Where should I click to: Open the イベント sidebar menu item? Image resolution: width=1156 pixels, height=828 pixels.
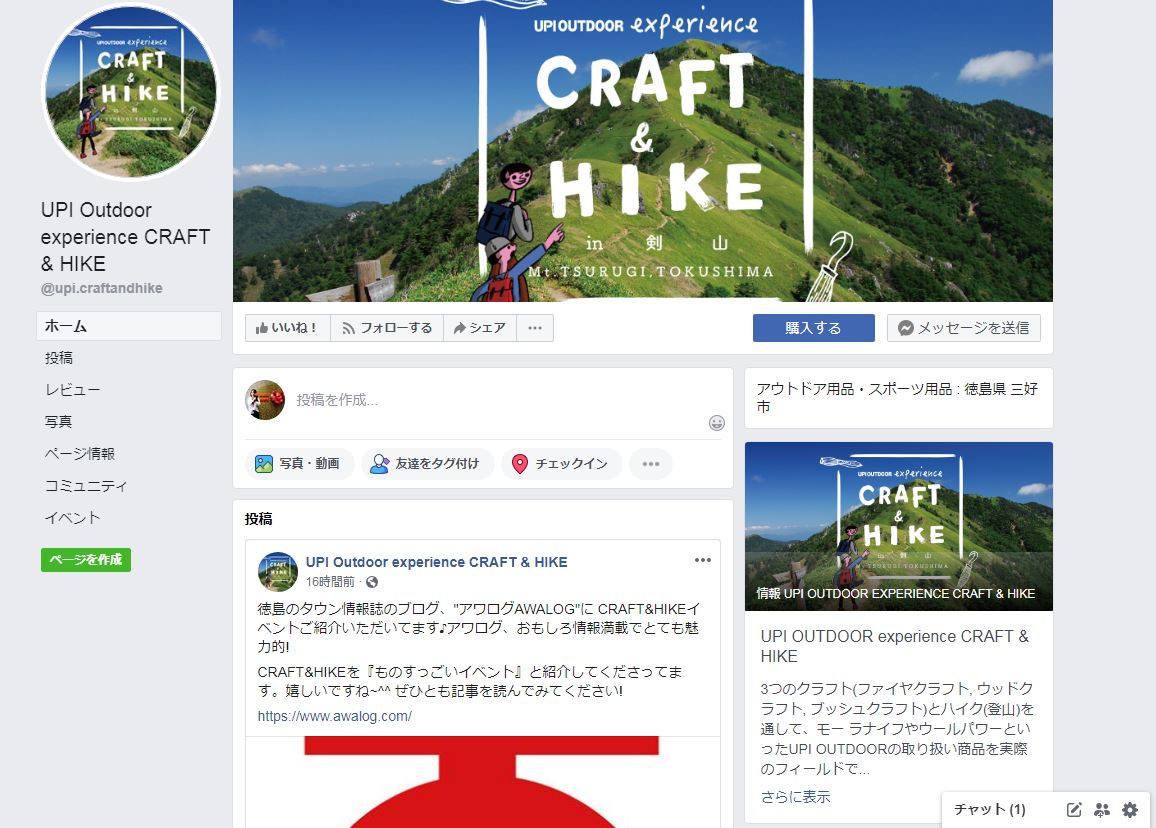[72, 518]
